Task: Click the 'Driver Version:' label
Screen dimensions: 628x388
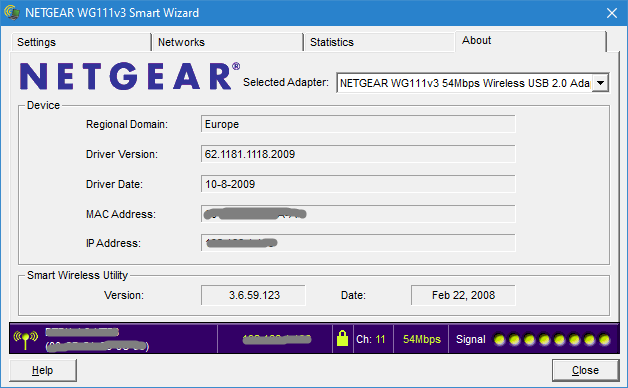Action: coord(122,155)
